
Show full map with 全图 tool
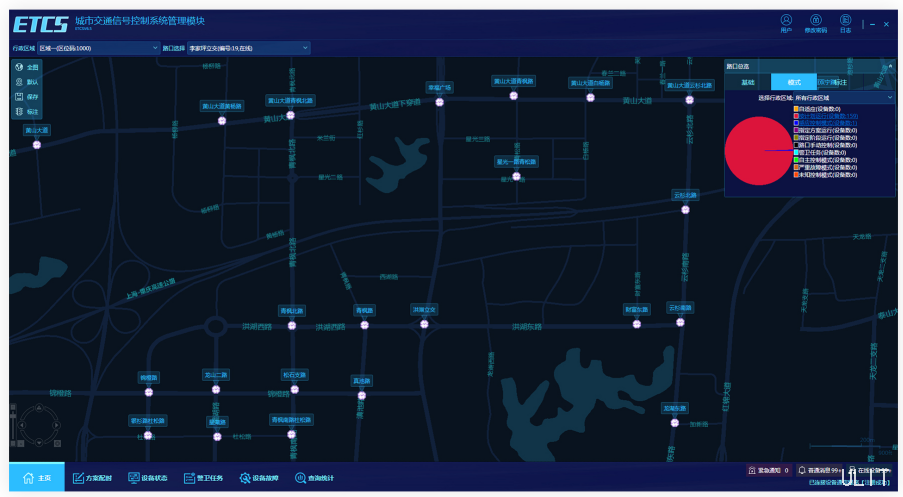click(x=27, y=67)
